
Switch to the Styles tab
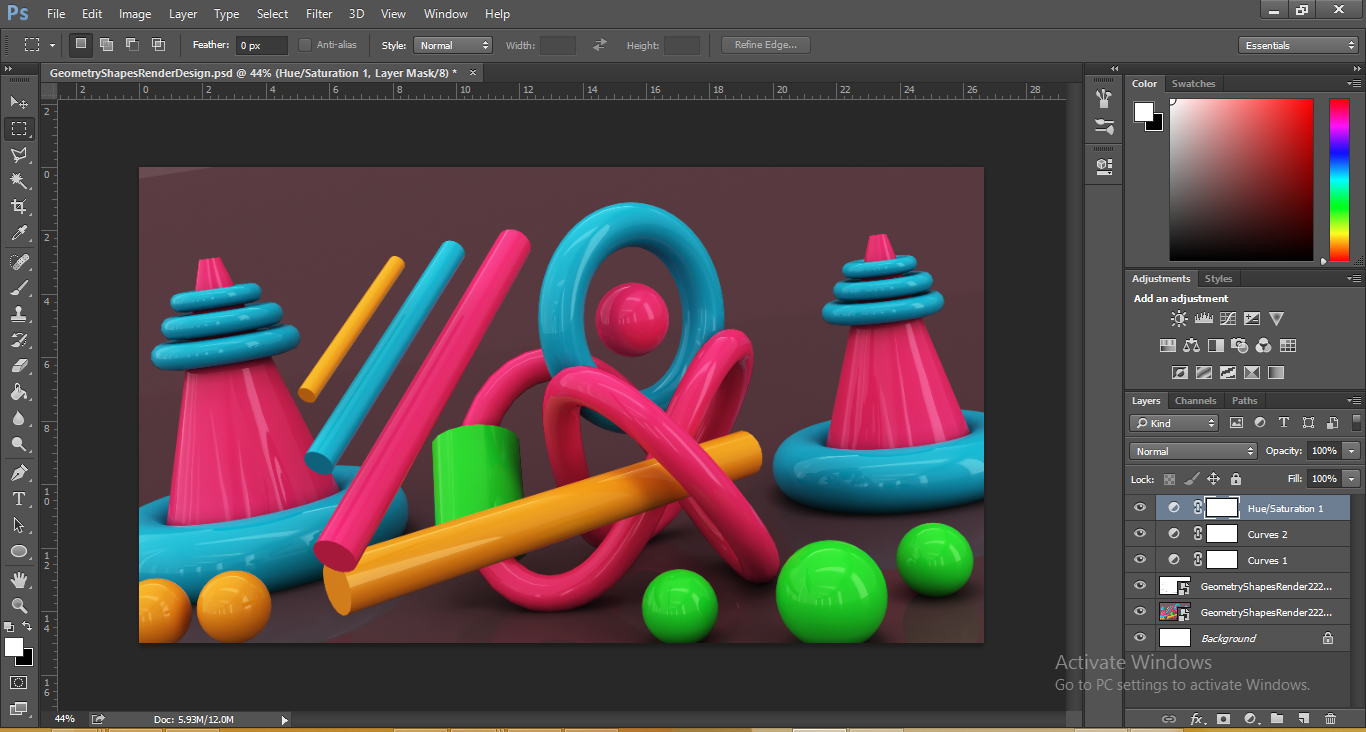click(x=1218, y=279)
